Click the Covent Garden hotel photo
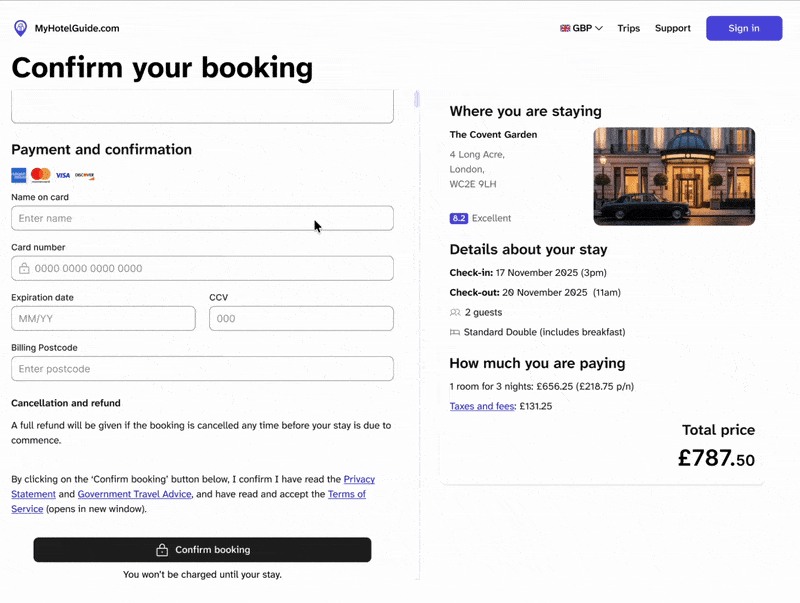Viewport: 800px width, 603px height. coord(674,176)
